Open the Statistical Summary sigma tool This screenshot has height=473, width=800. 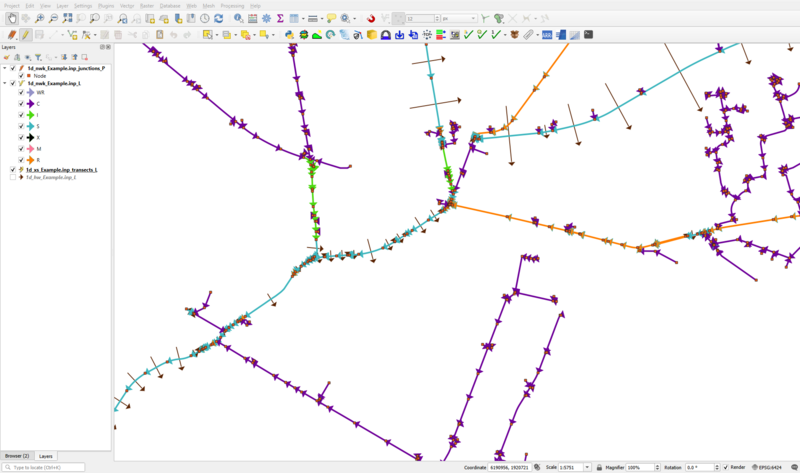click(280, 19)
